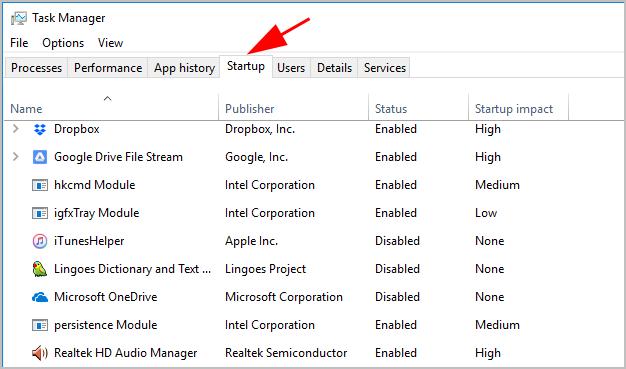Click the Realtek HD Audio speaker icon
The image size is (626, 369).
point(40,353)
